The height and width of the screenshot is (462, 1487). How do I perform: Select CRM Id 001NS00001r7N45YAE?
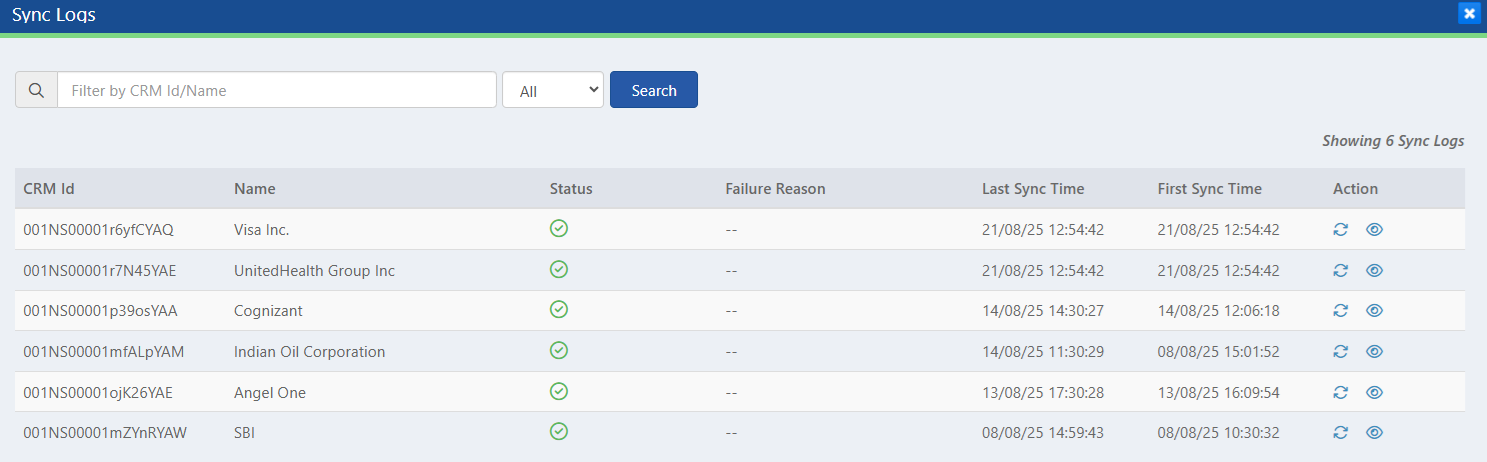coord(100,271)
